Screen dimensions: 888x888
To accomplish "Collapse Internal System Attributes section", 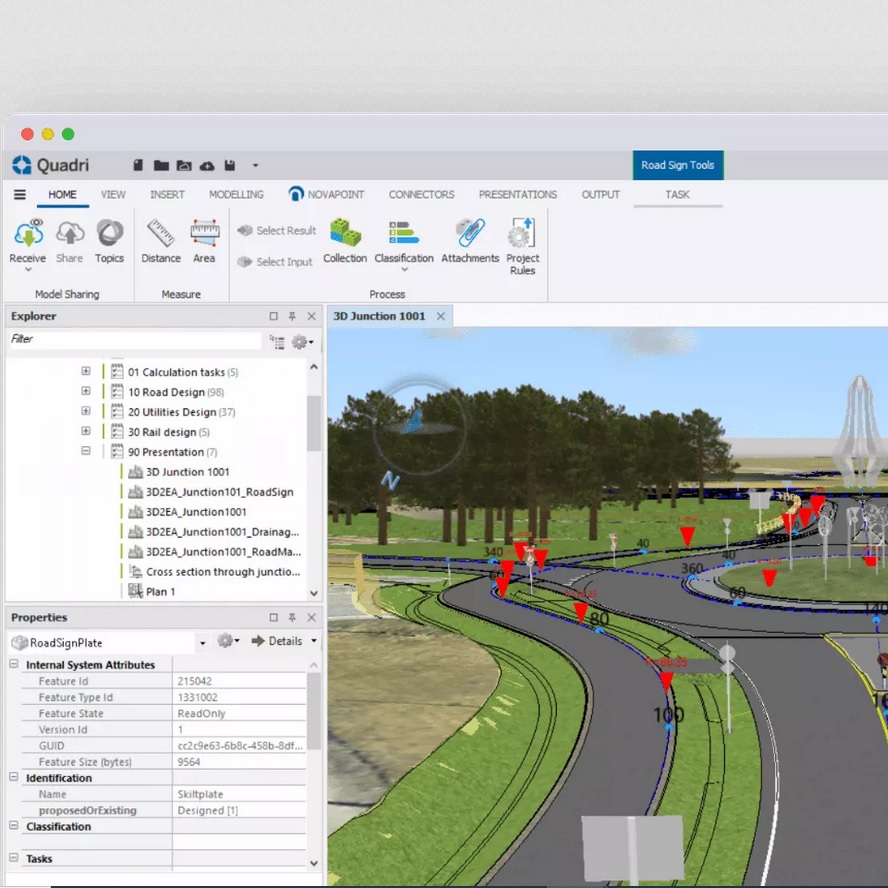I will click(14, 664).
